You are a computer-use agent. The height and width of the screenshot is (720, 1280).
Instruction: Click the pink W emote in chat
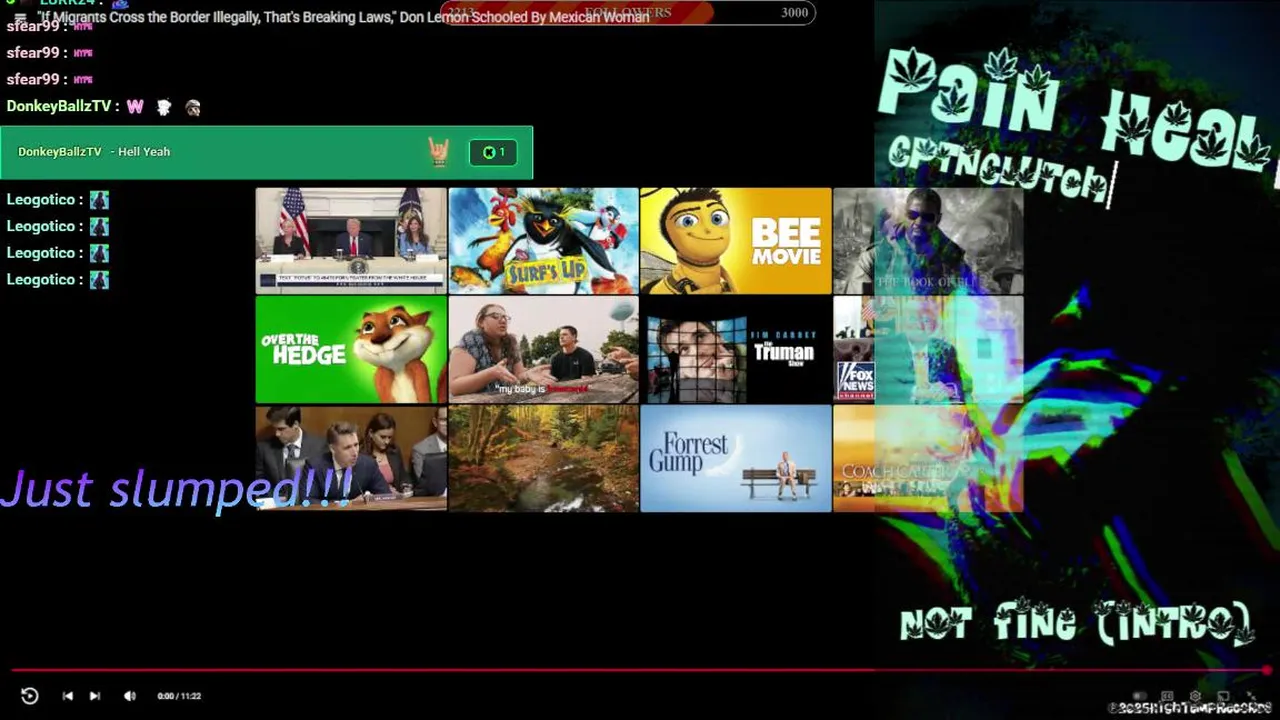tap(135, 106)
